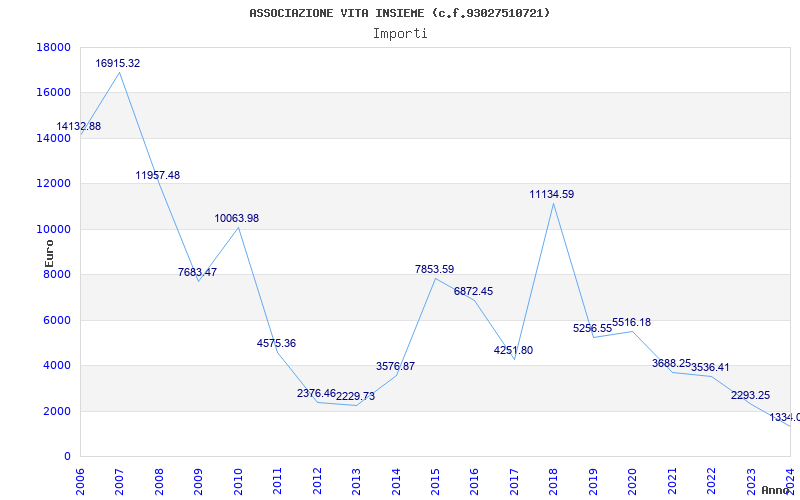Select the 6872.45 data label
Screen dimensions: 800x500
473,292
